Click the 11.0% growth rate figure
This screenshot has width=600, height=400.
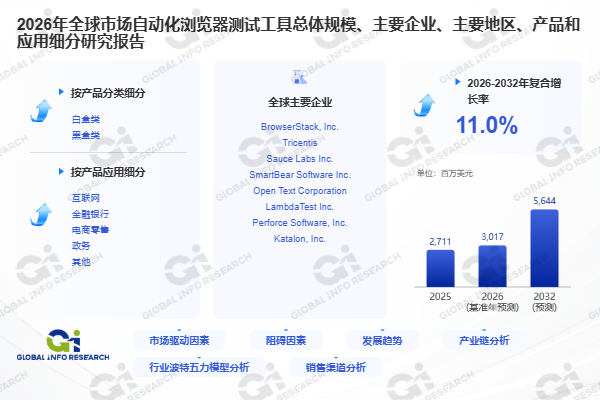click(487, 125)
